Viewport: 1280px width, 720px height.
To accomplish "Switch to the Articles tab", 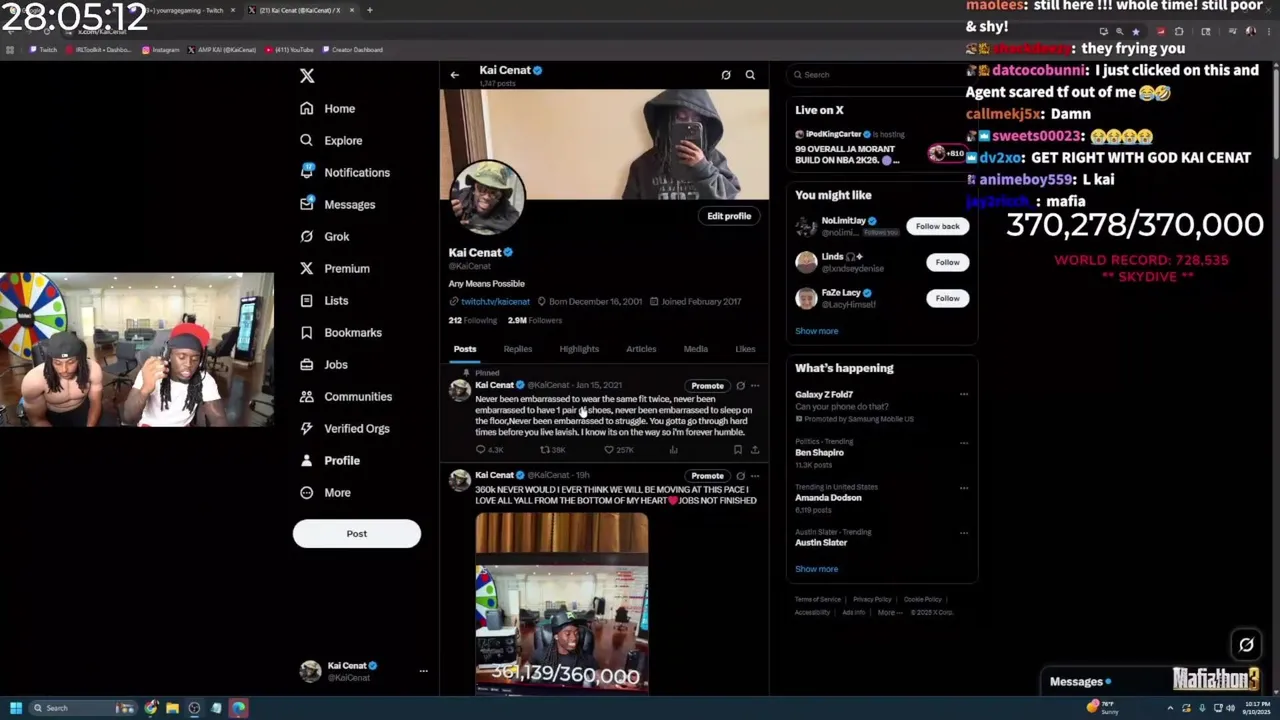I will point(641,349).
